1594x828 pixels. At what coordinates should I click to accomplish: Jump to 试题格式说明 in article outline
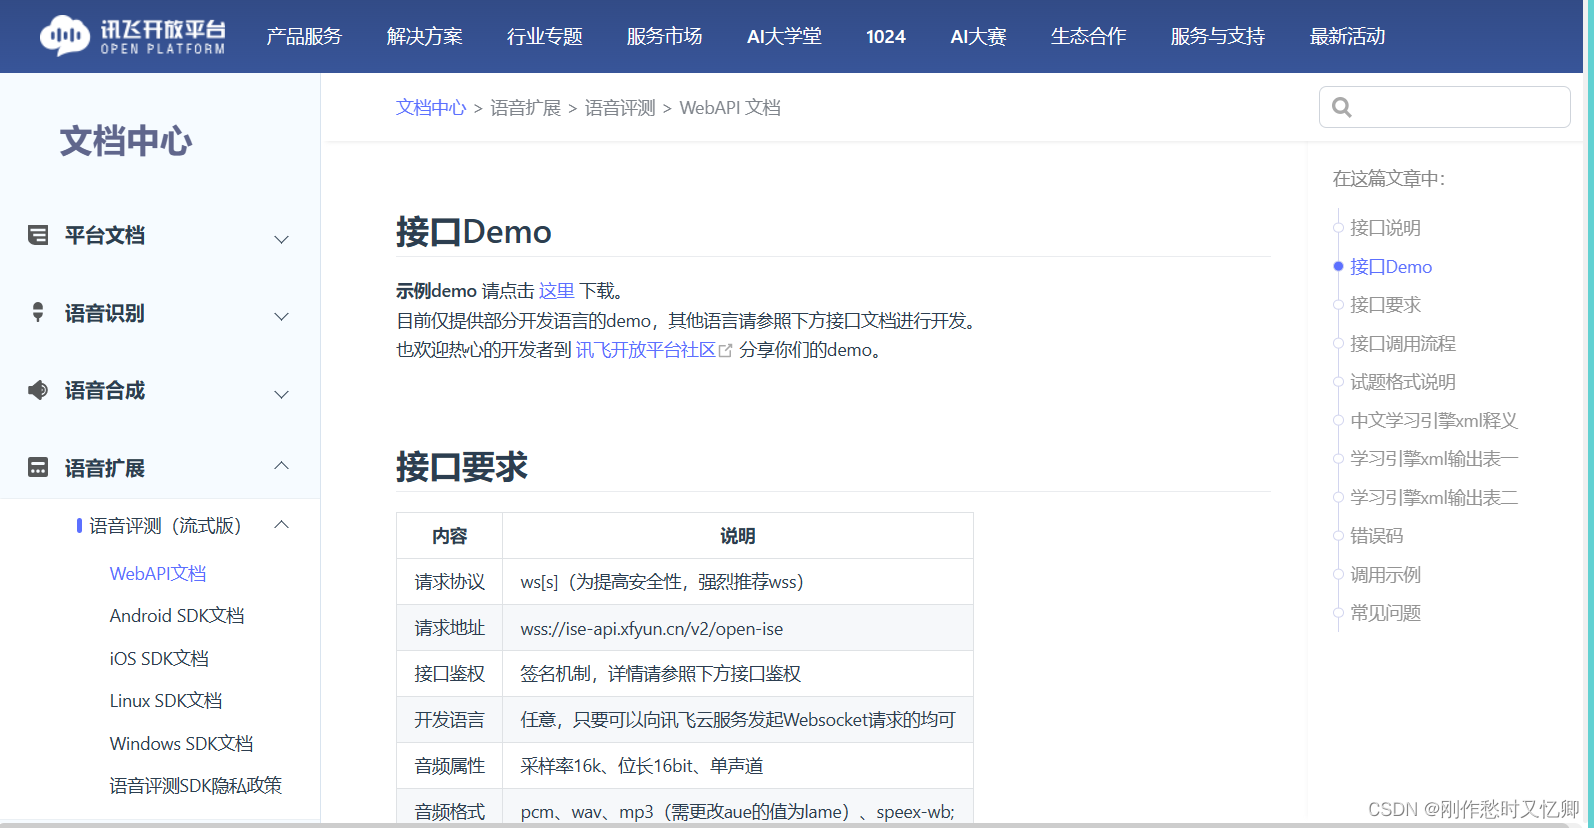1403,382
